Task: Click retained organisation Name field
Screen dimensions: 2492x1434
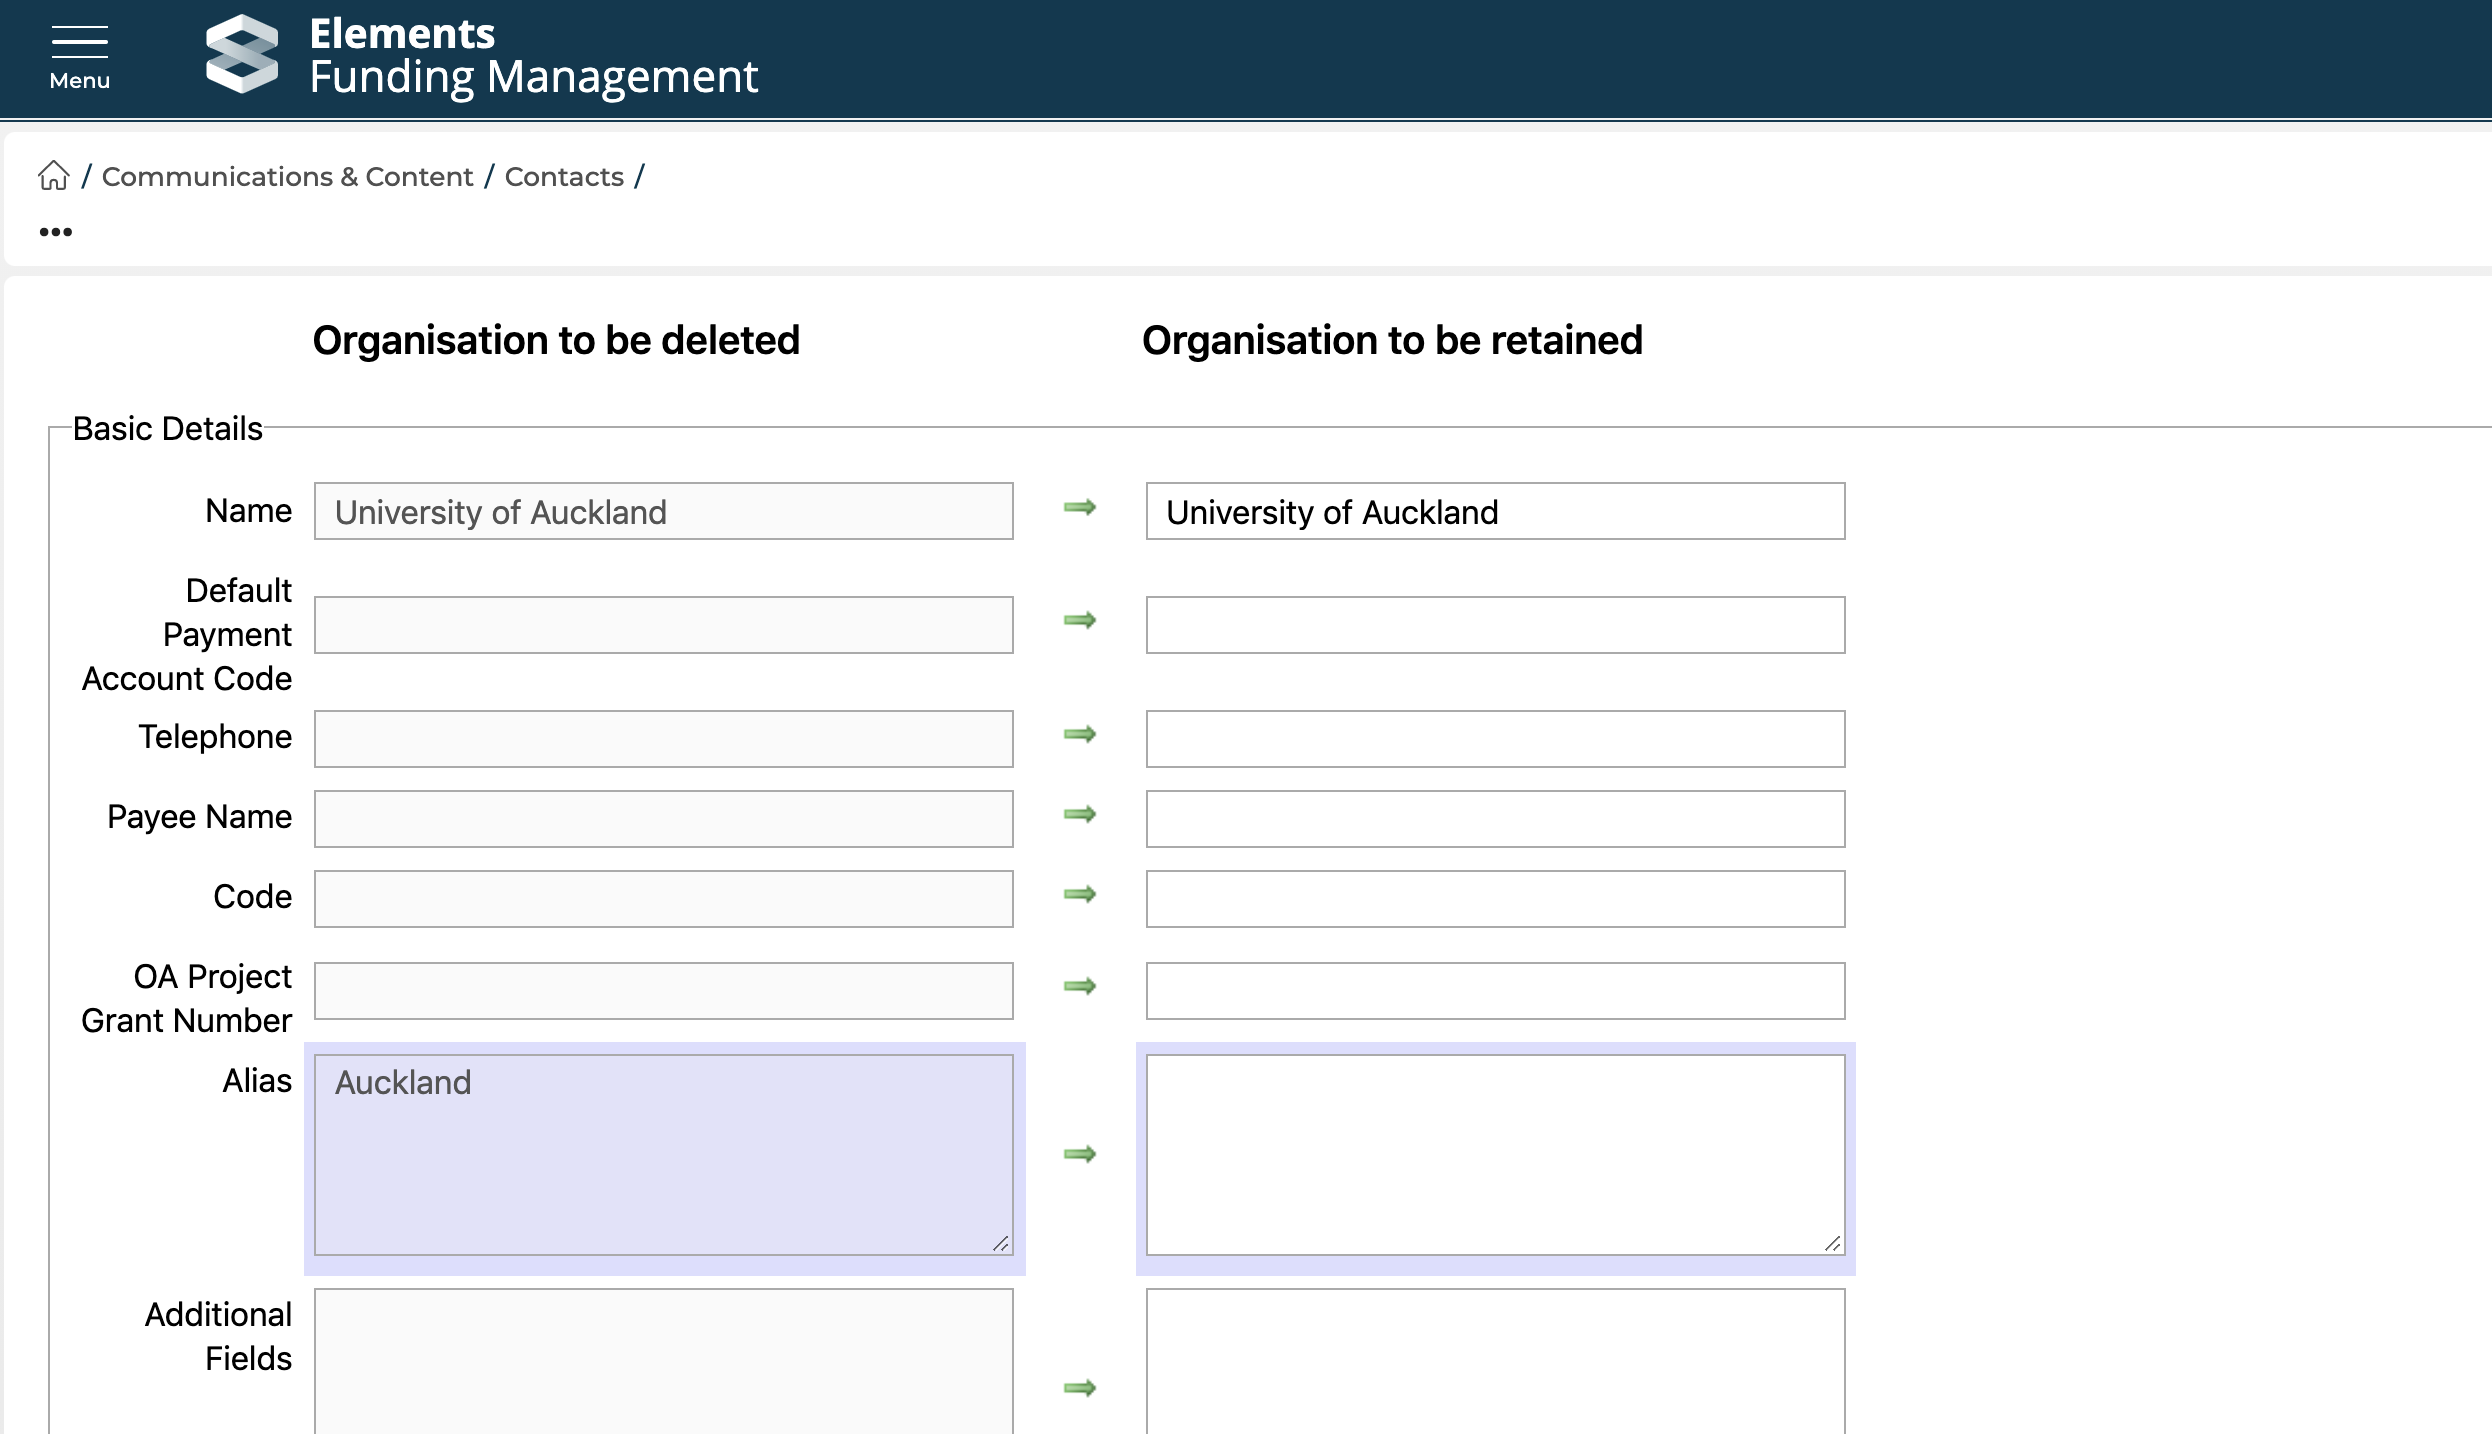Action: (x=1495, y=512)
